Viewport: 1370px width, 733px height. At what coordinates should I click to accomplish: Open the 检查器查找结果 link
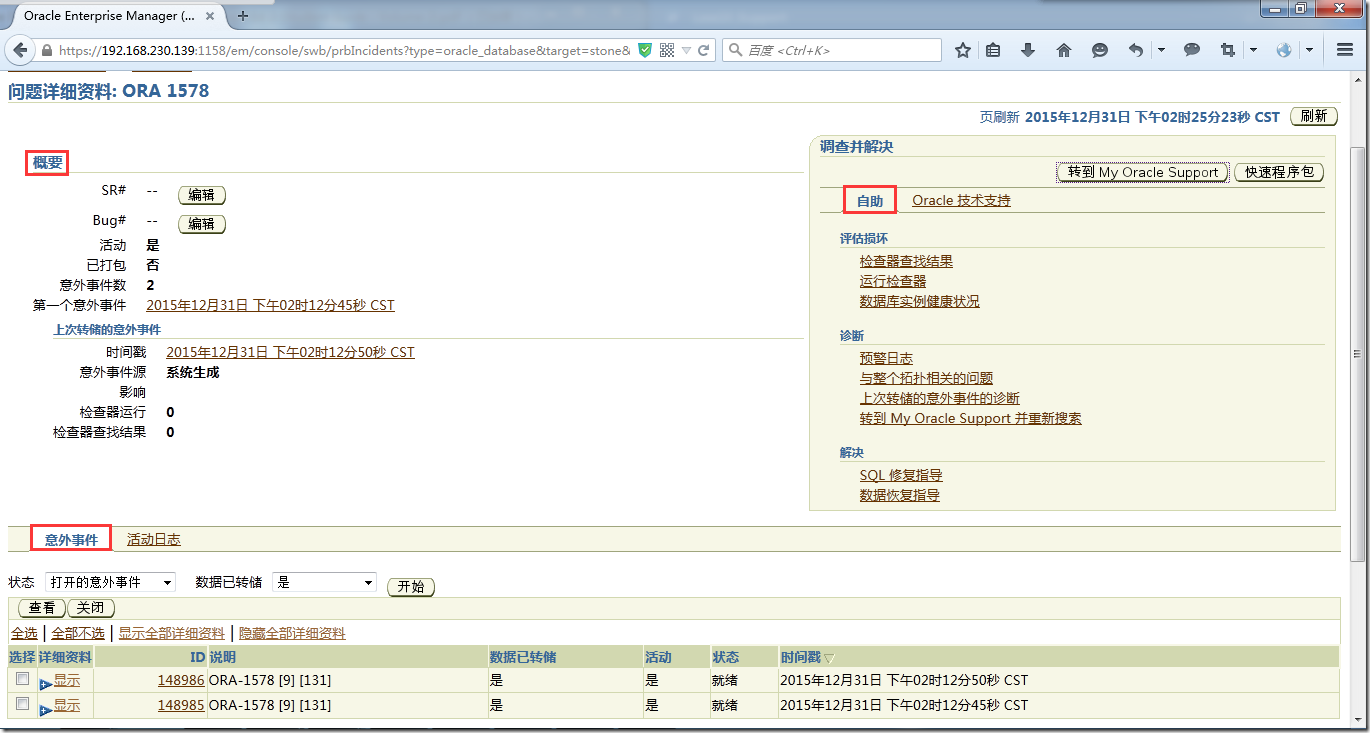906,261
